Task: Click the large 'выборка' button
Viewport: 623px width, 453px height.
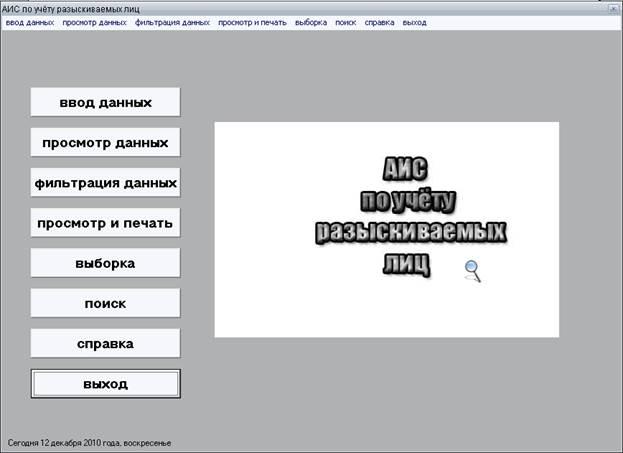Action: [x=105, y=263]
